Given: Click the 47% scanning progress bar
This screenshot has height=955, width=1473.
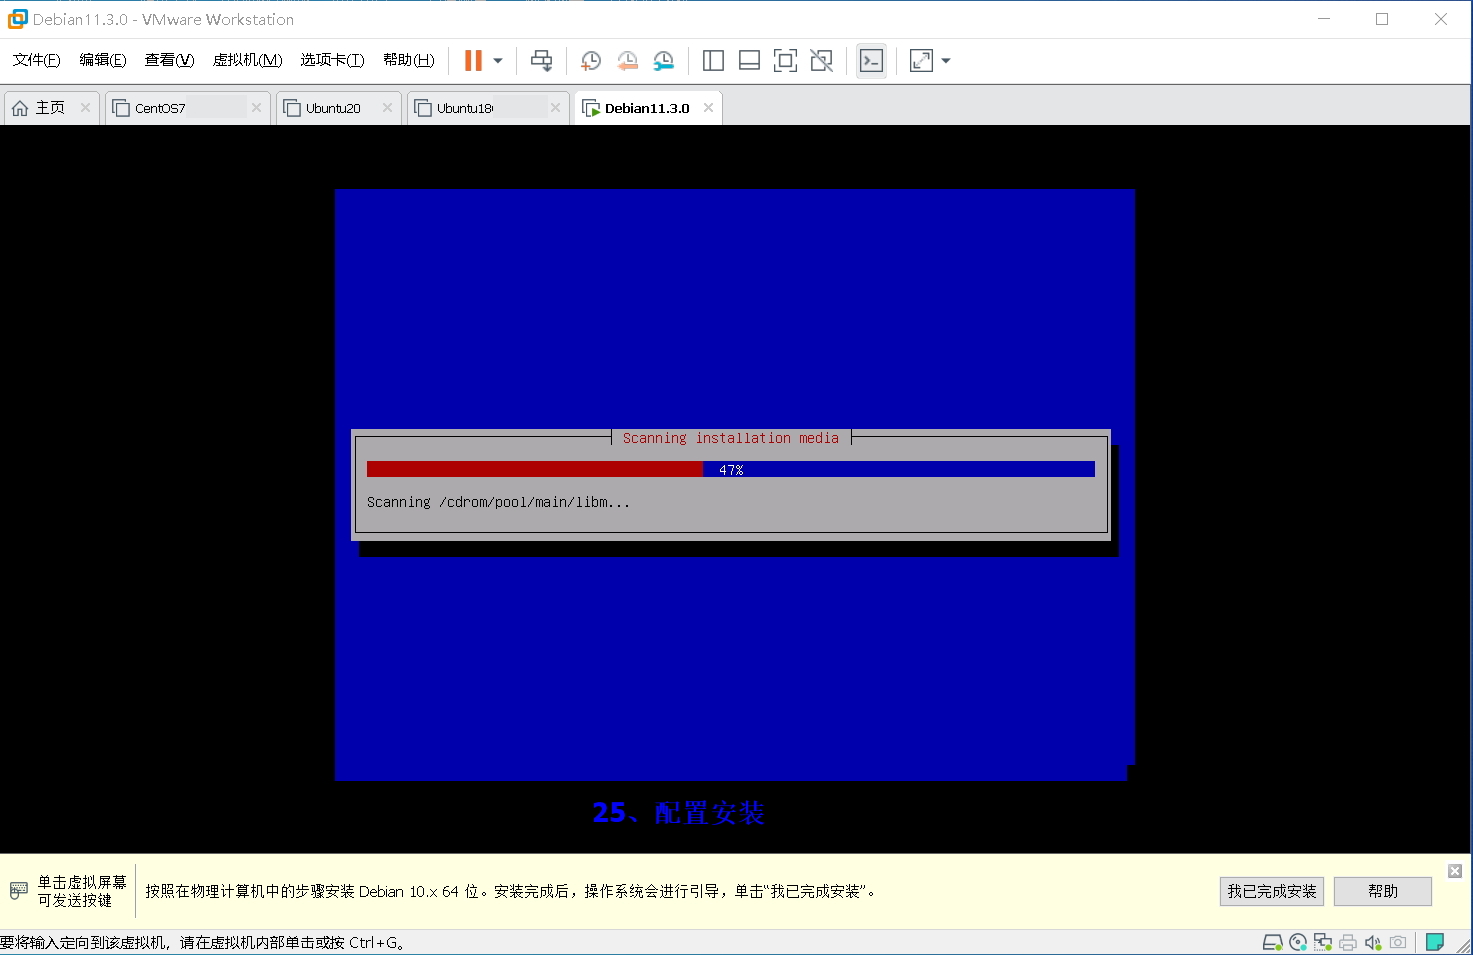Looking at the screenshot, I should 731,469.
